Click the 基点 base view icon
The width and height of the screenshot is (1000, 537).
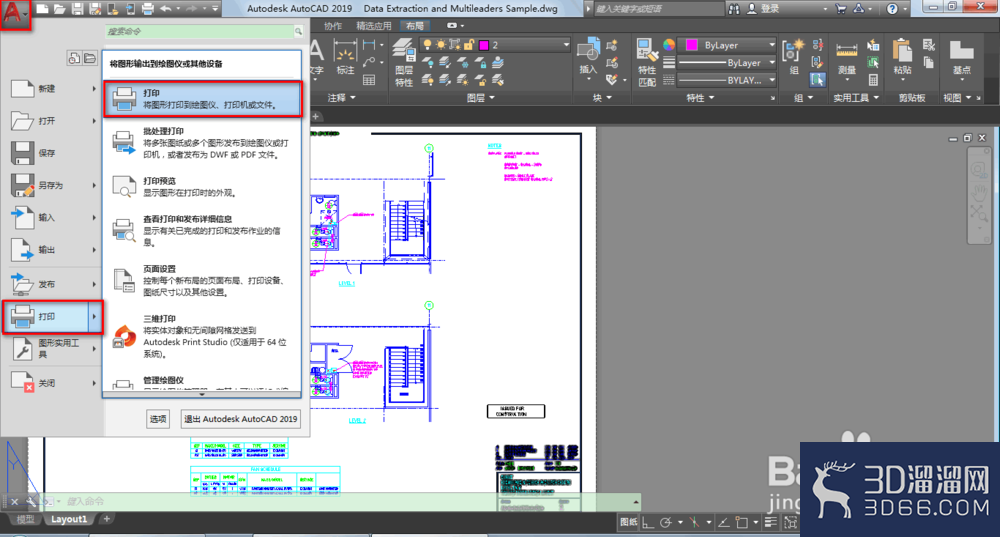(961, 56)
